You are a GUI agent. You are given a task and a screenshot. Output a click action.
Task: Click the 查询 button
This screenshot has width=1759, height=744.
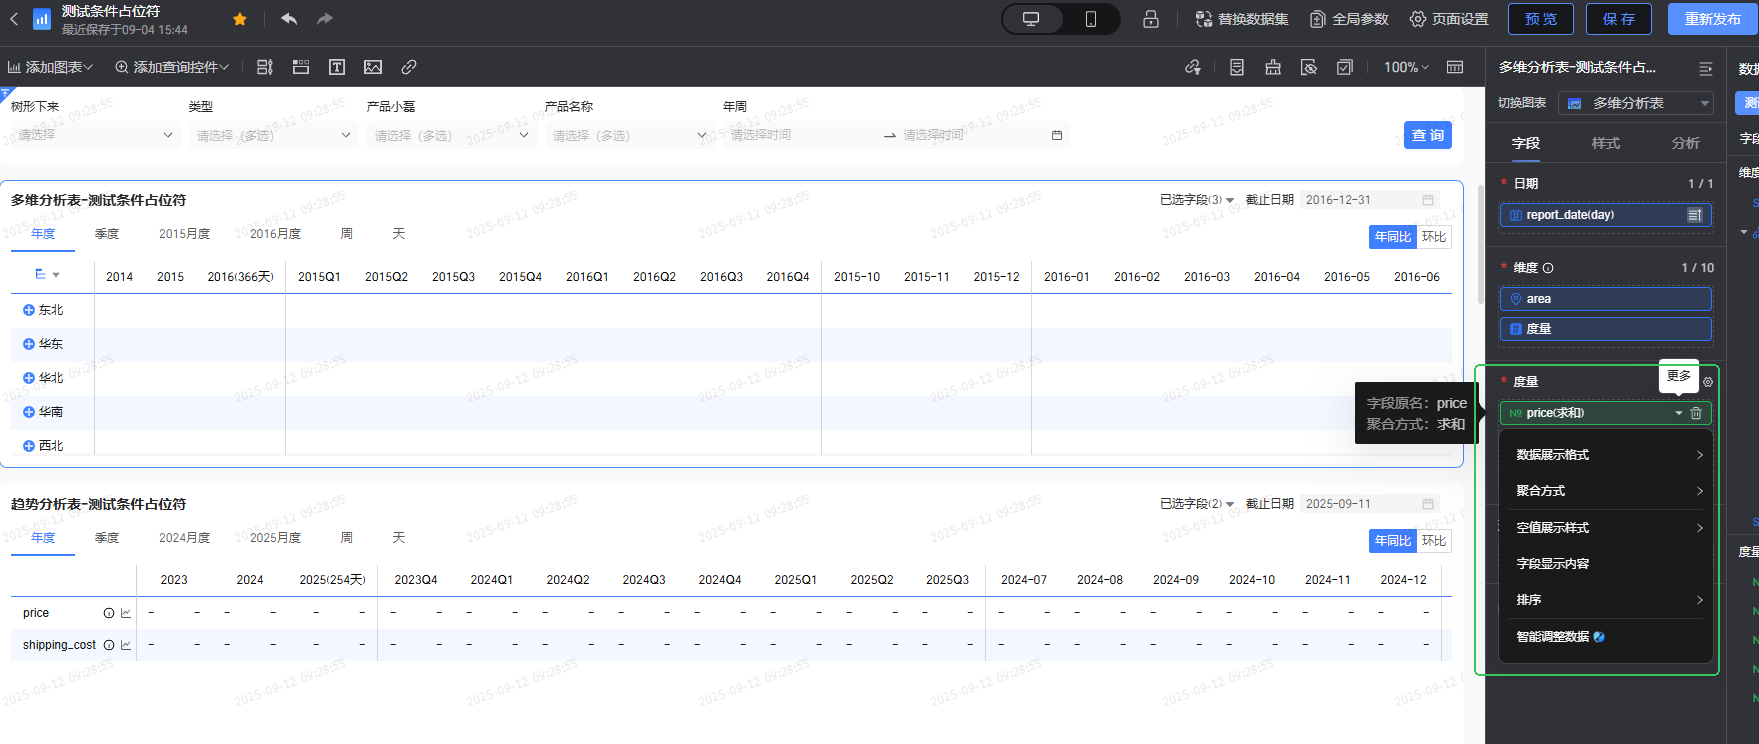1427,135
